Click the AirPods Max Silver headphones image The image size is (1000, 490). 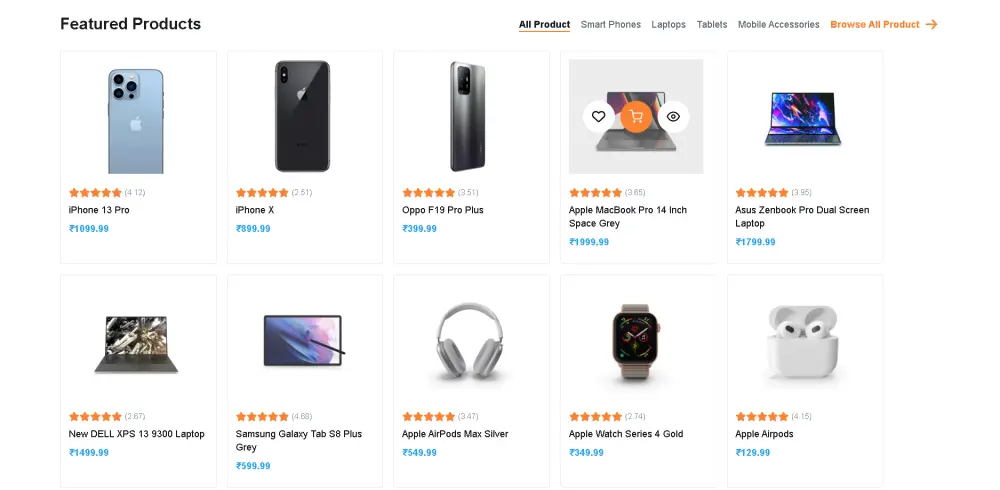pyautogui.click(x=470, y=344)
